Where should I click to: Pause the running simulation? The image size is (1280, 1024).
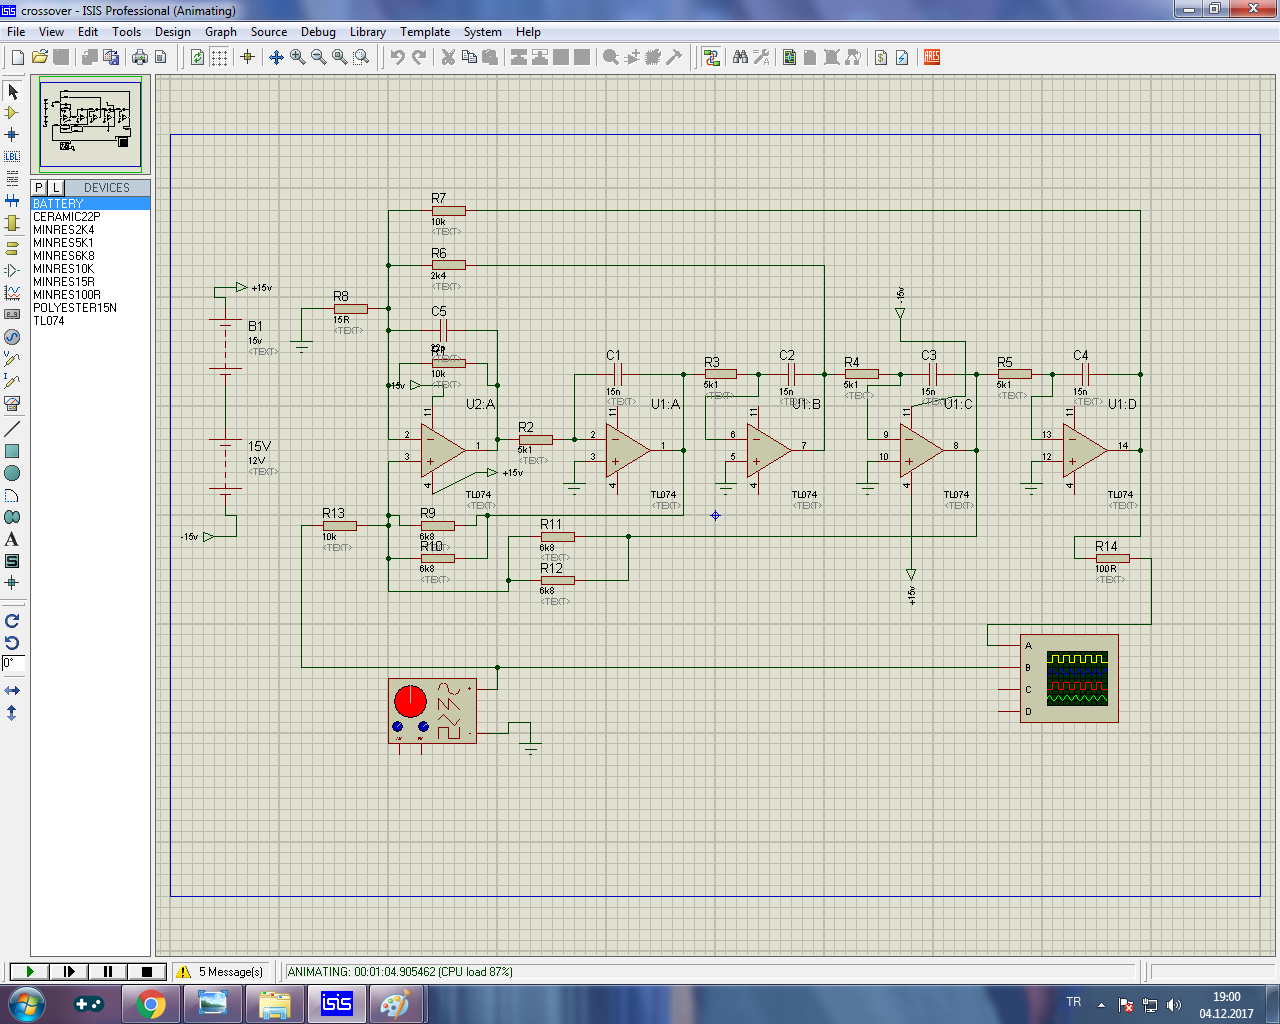point(108,971)
